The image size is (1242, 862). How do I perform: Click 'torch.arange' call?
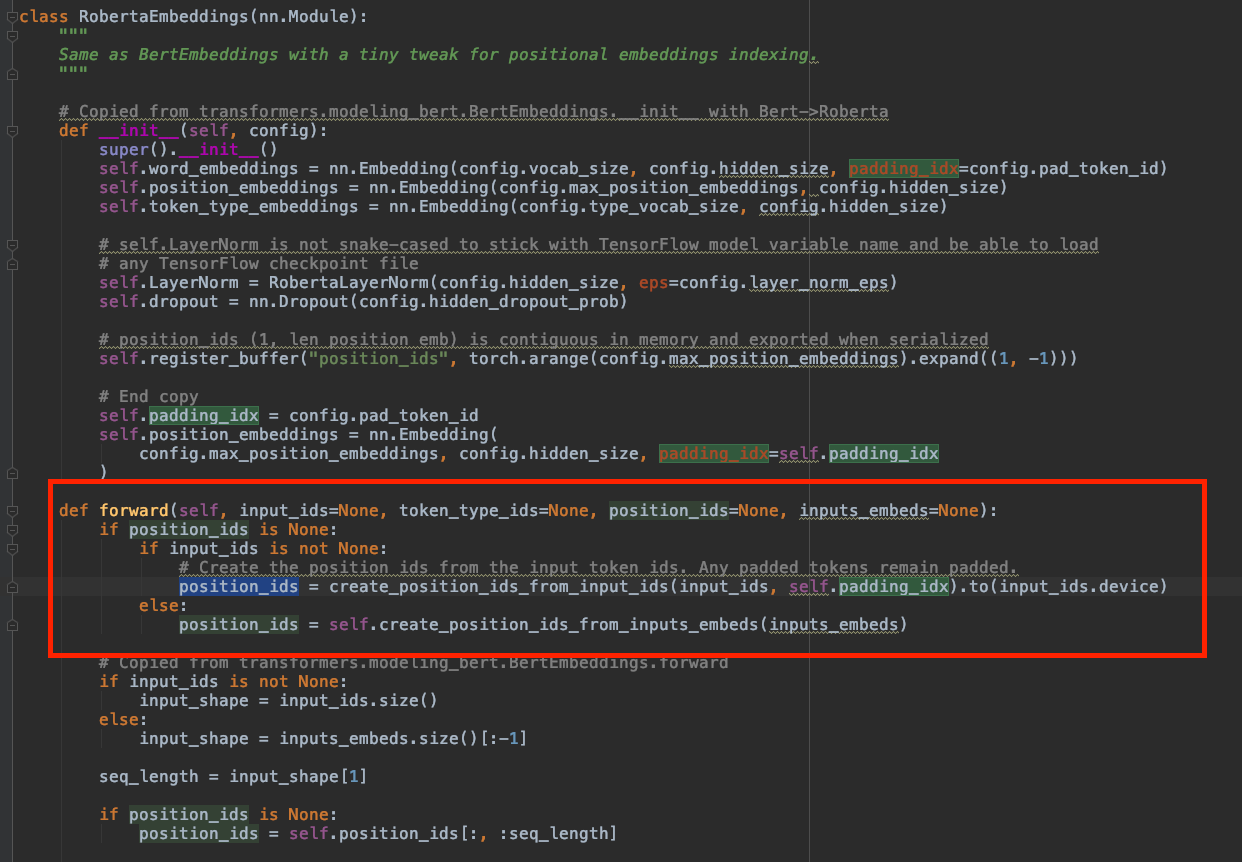(529, 359)
